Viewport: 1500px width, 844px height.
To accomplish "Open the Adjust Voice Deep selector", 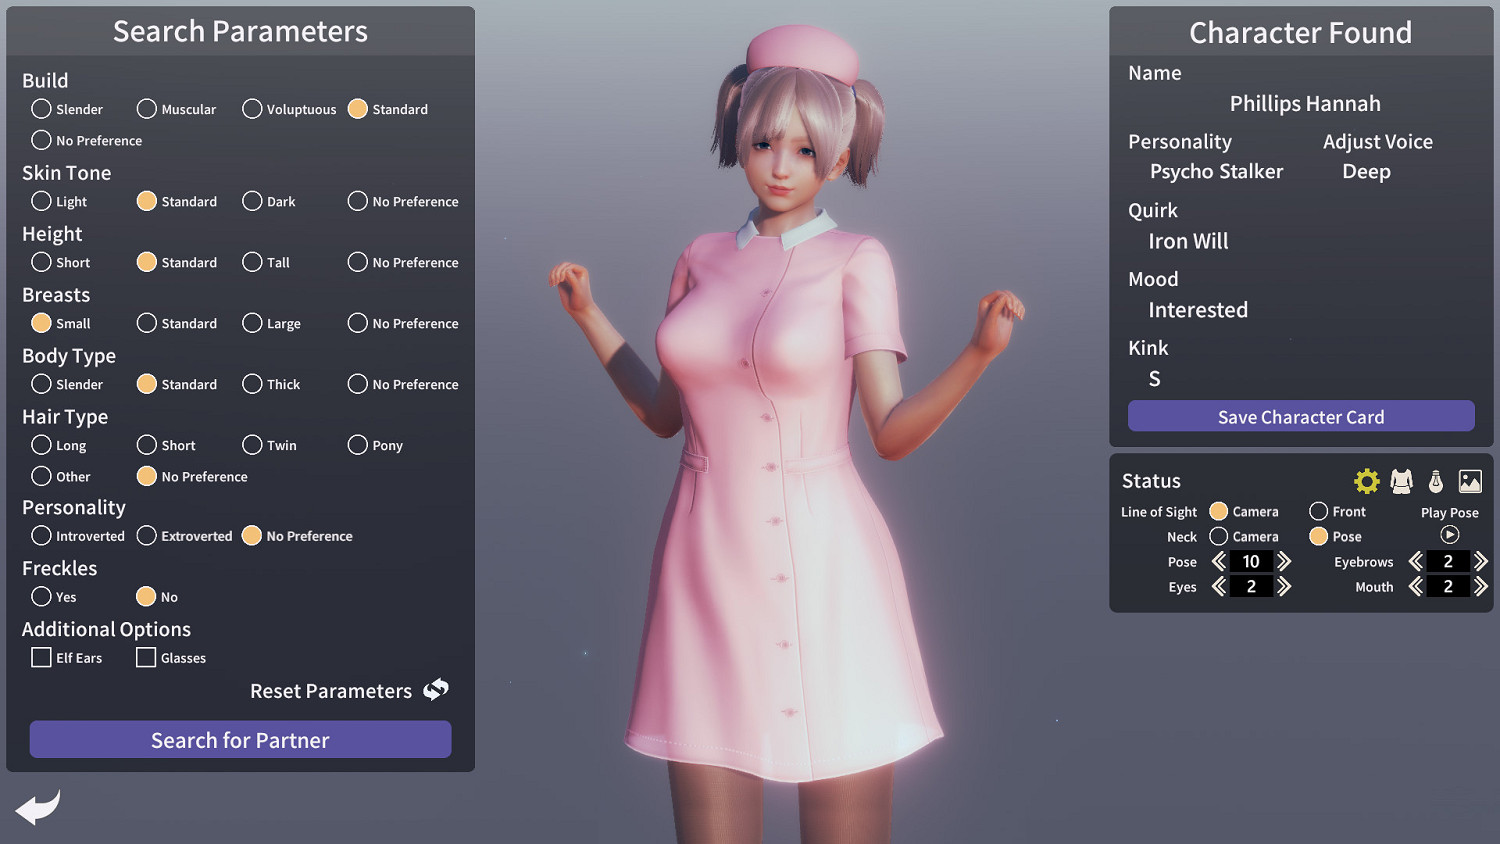I will click(1366, 171).
